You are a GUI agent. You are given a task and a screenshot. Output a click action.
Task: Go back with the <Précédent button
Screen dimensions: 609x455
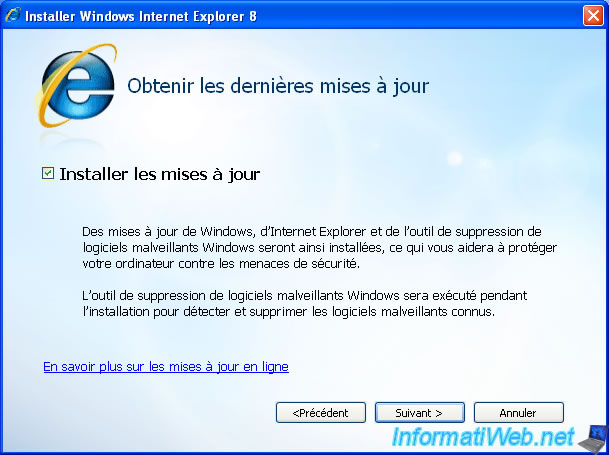point(321,413)
